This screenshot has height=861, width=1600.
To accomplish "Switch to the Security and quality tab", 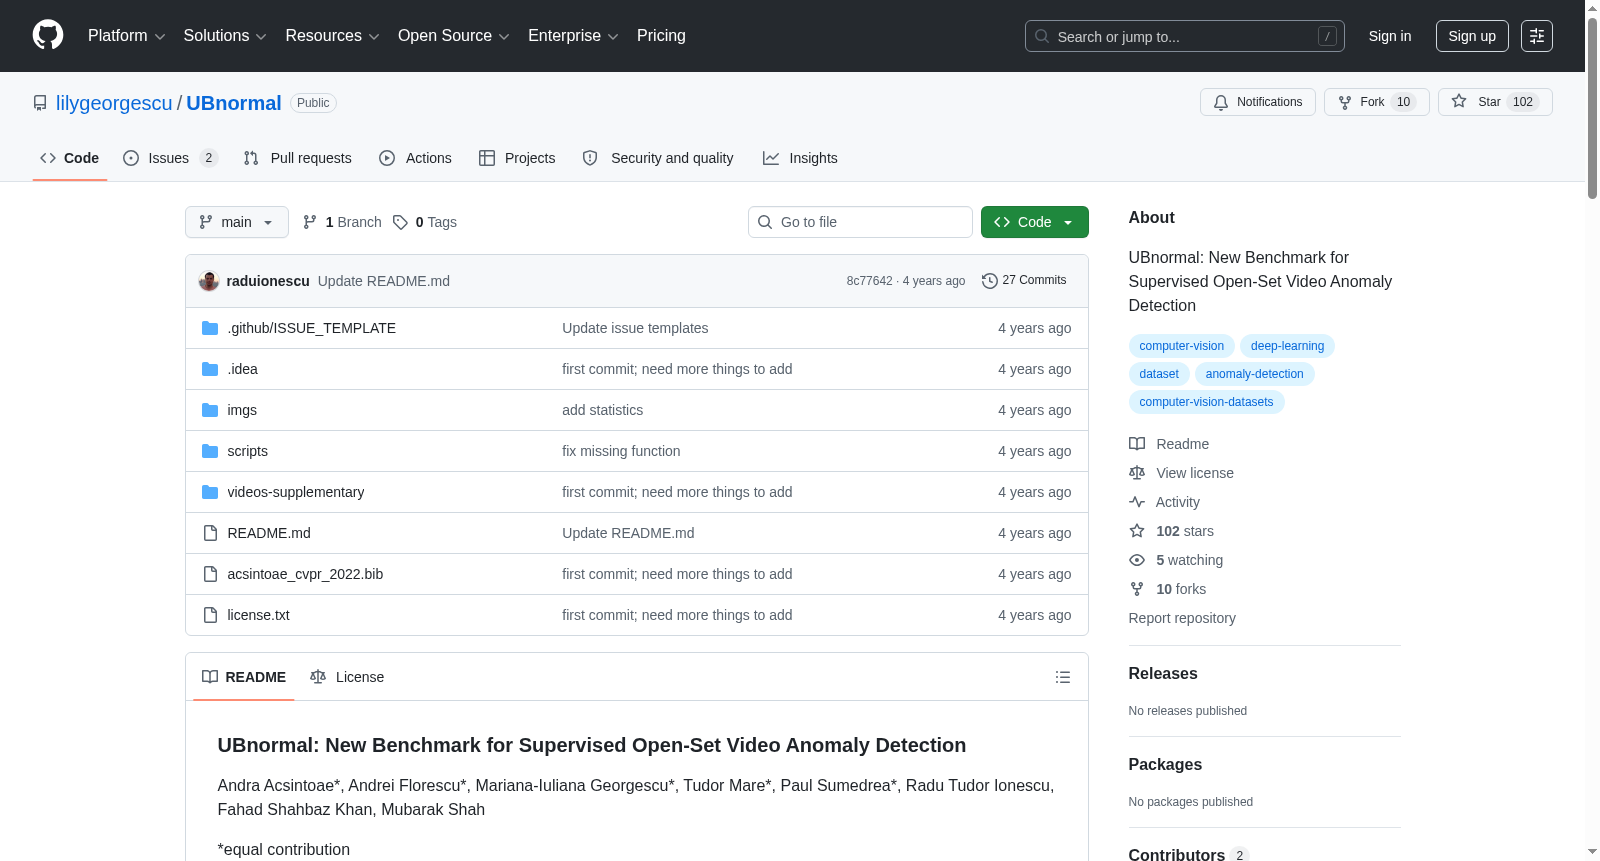I will pos(658,158).
